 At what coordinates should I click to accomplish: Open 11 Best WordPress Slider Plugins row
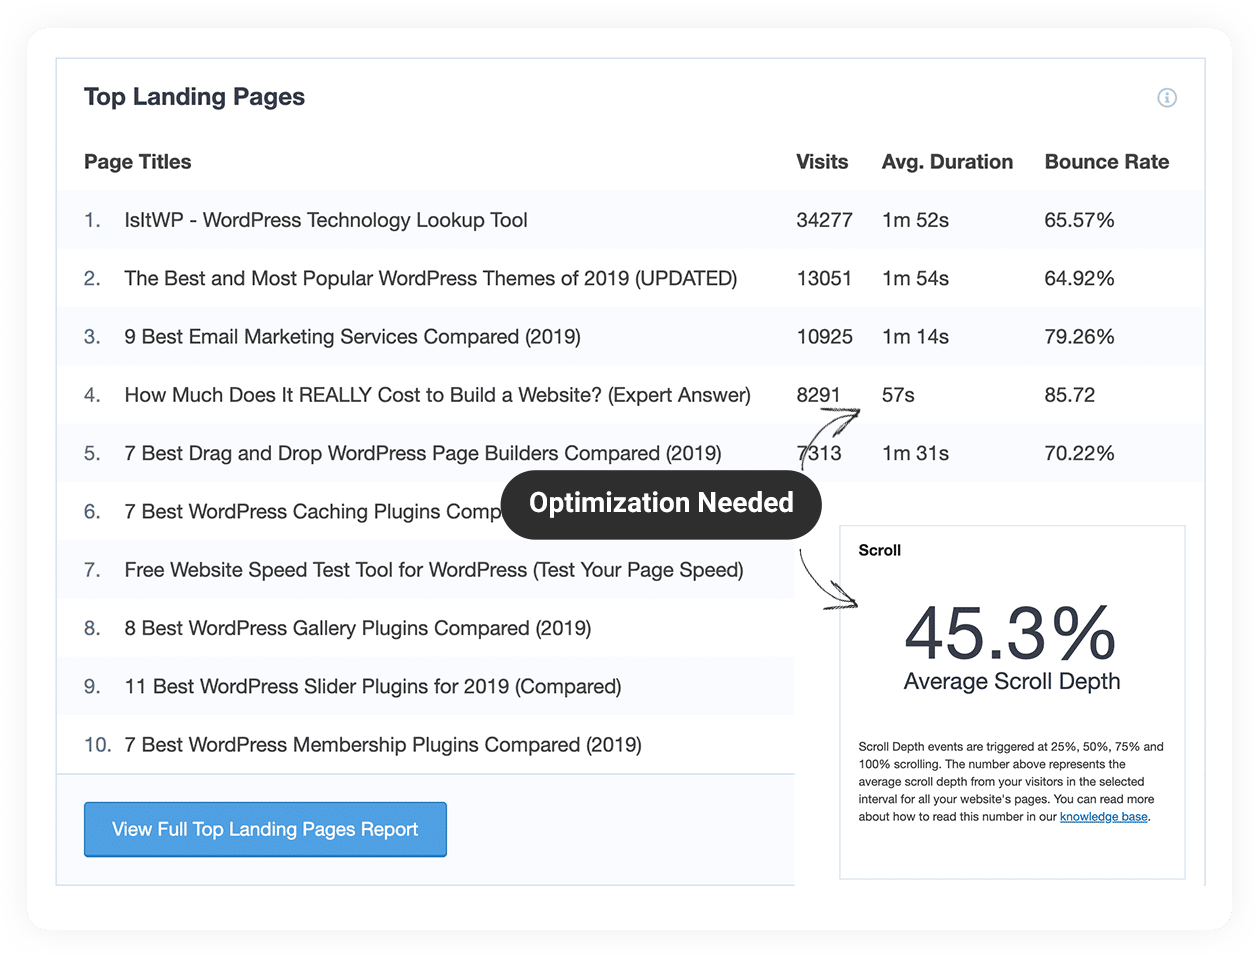click(x=372, y=686)
